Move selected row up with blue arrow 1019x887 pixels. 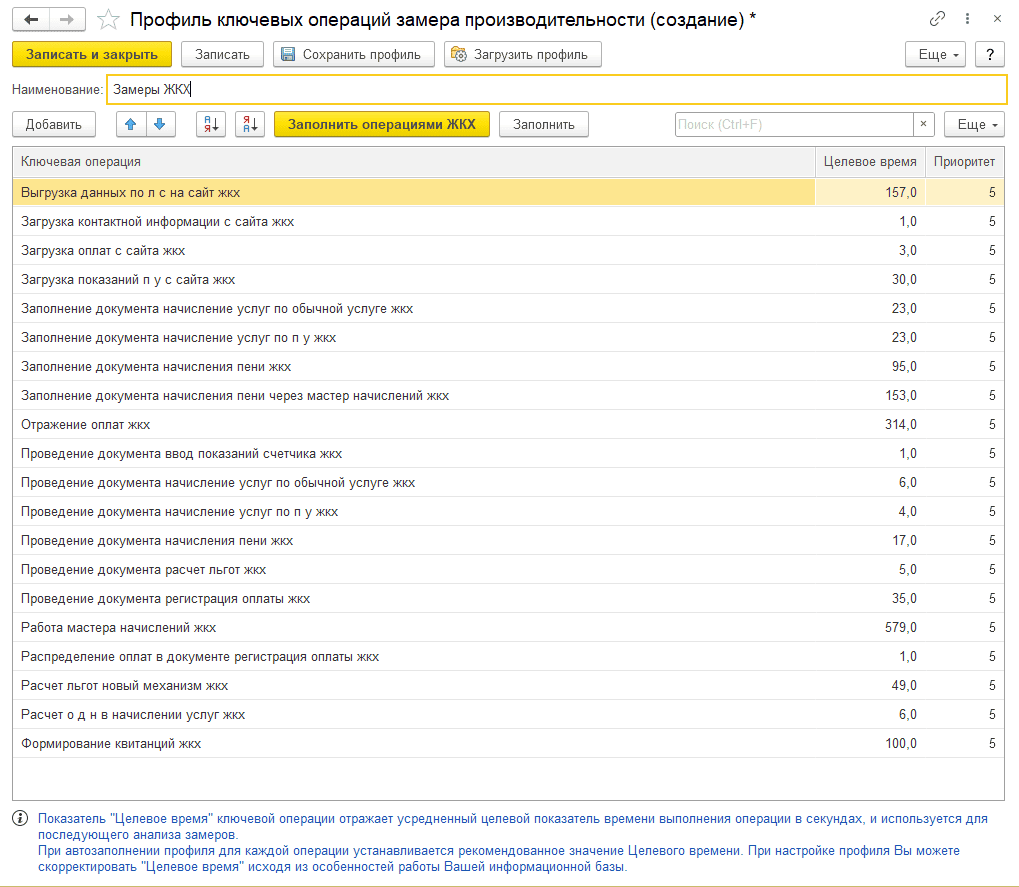(x=131, y=124)
